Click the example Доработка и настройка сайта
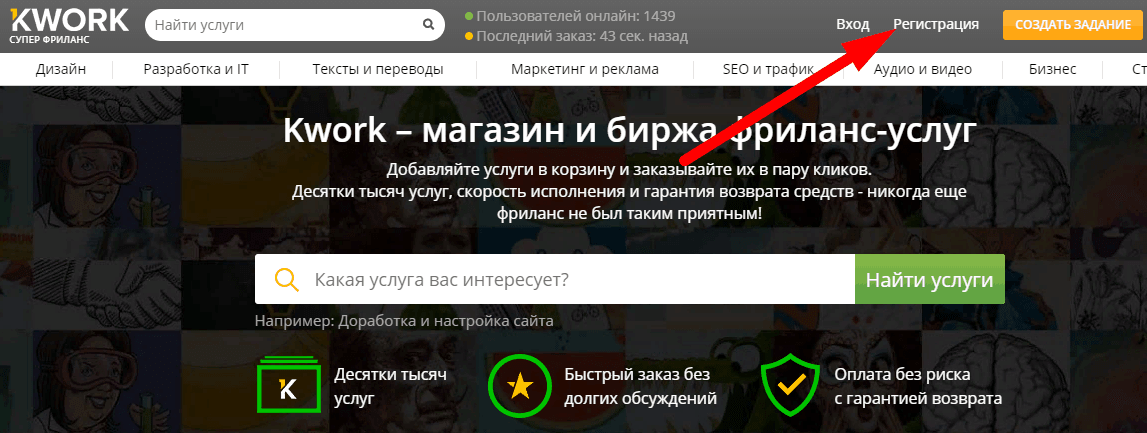The width and height of the screenshot is (1147, 433). pos(445,322)
